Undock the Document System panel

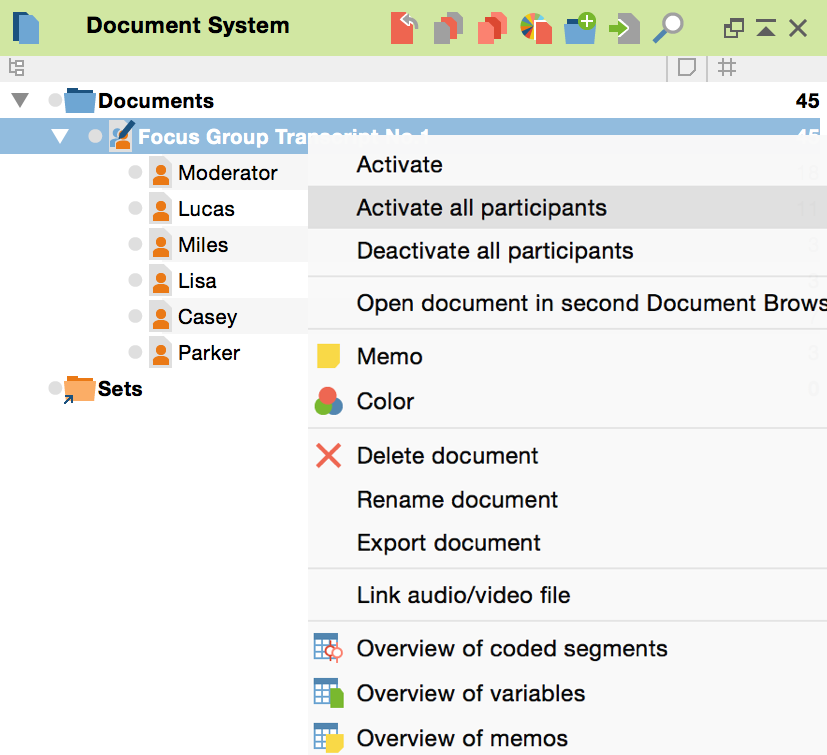[x=734, y=28]
